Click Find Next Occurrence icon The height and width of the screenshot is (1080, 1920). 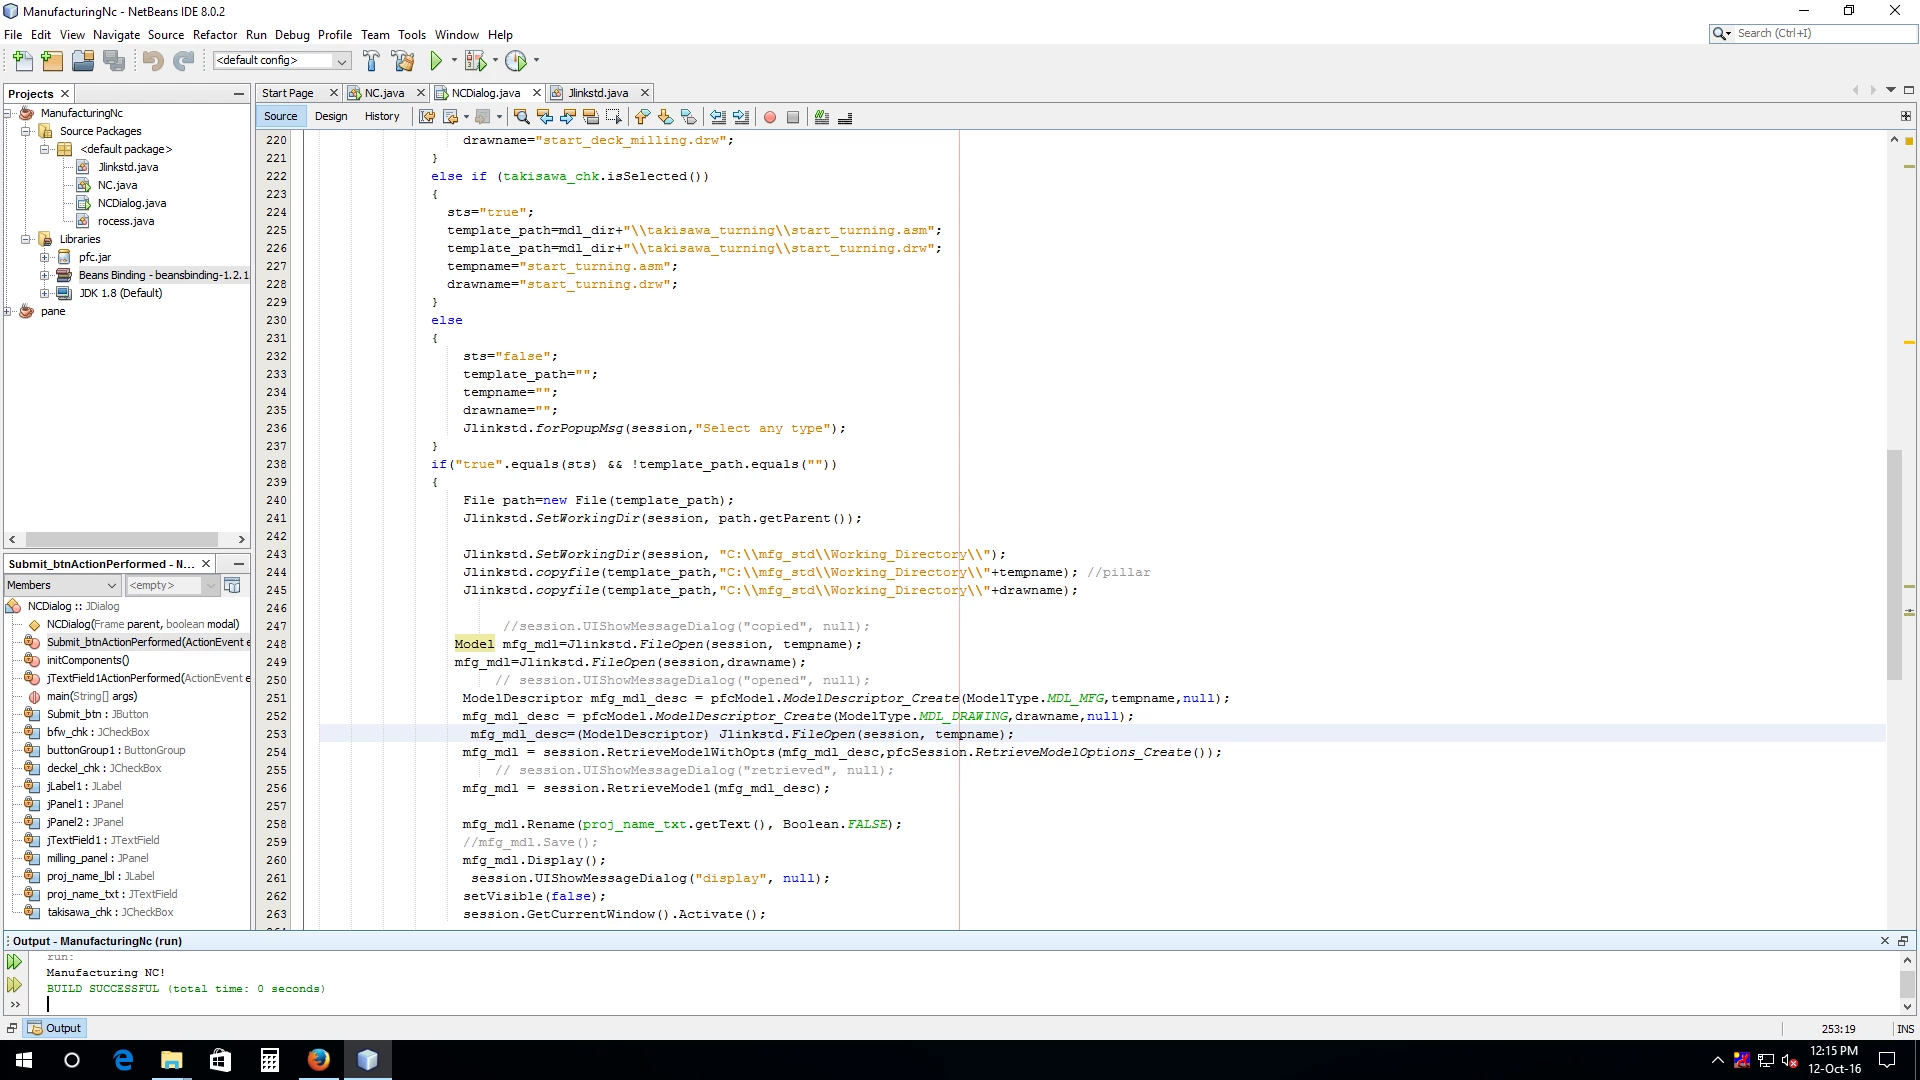click(x=568, y=117)
